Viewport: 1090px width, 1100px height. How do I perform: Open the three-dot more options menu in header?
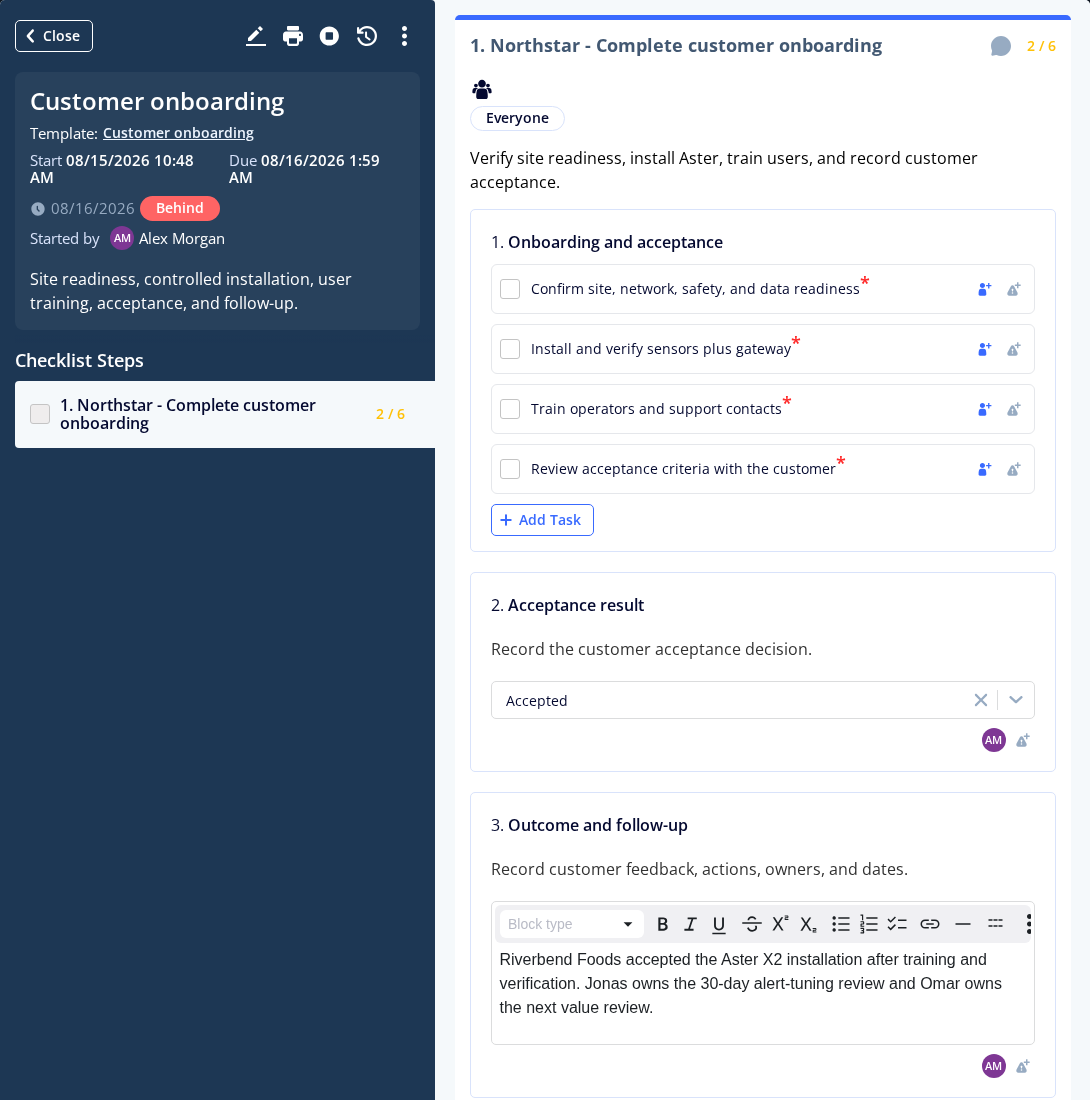pyautogui.click(x=404, y=36)
